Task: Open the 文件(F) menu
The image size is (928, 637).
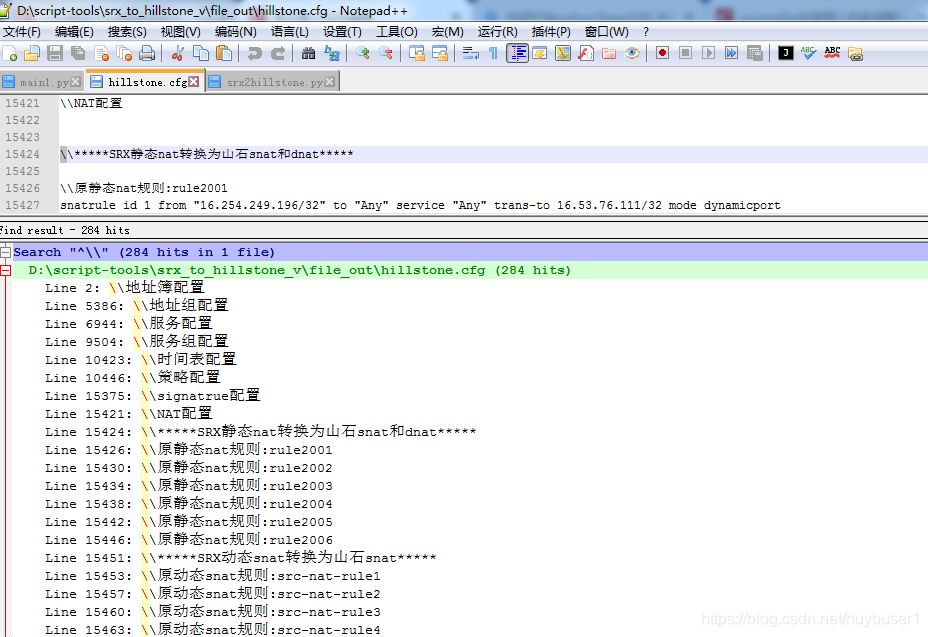Action: (22, 32)
